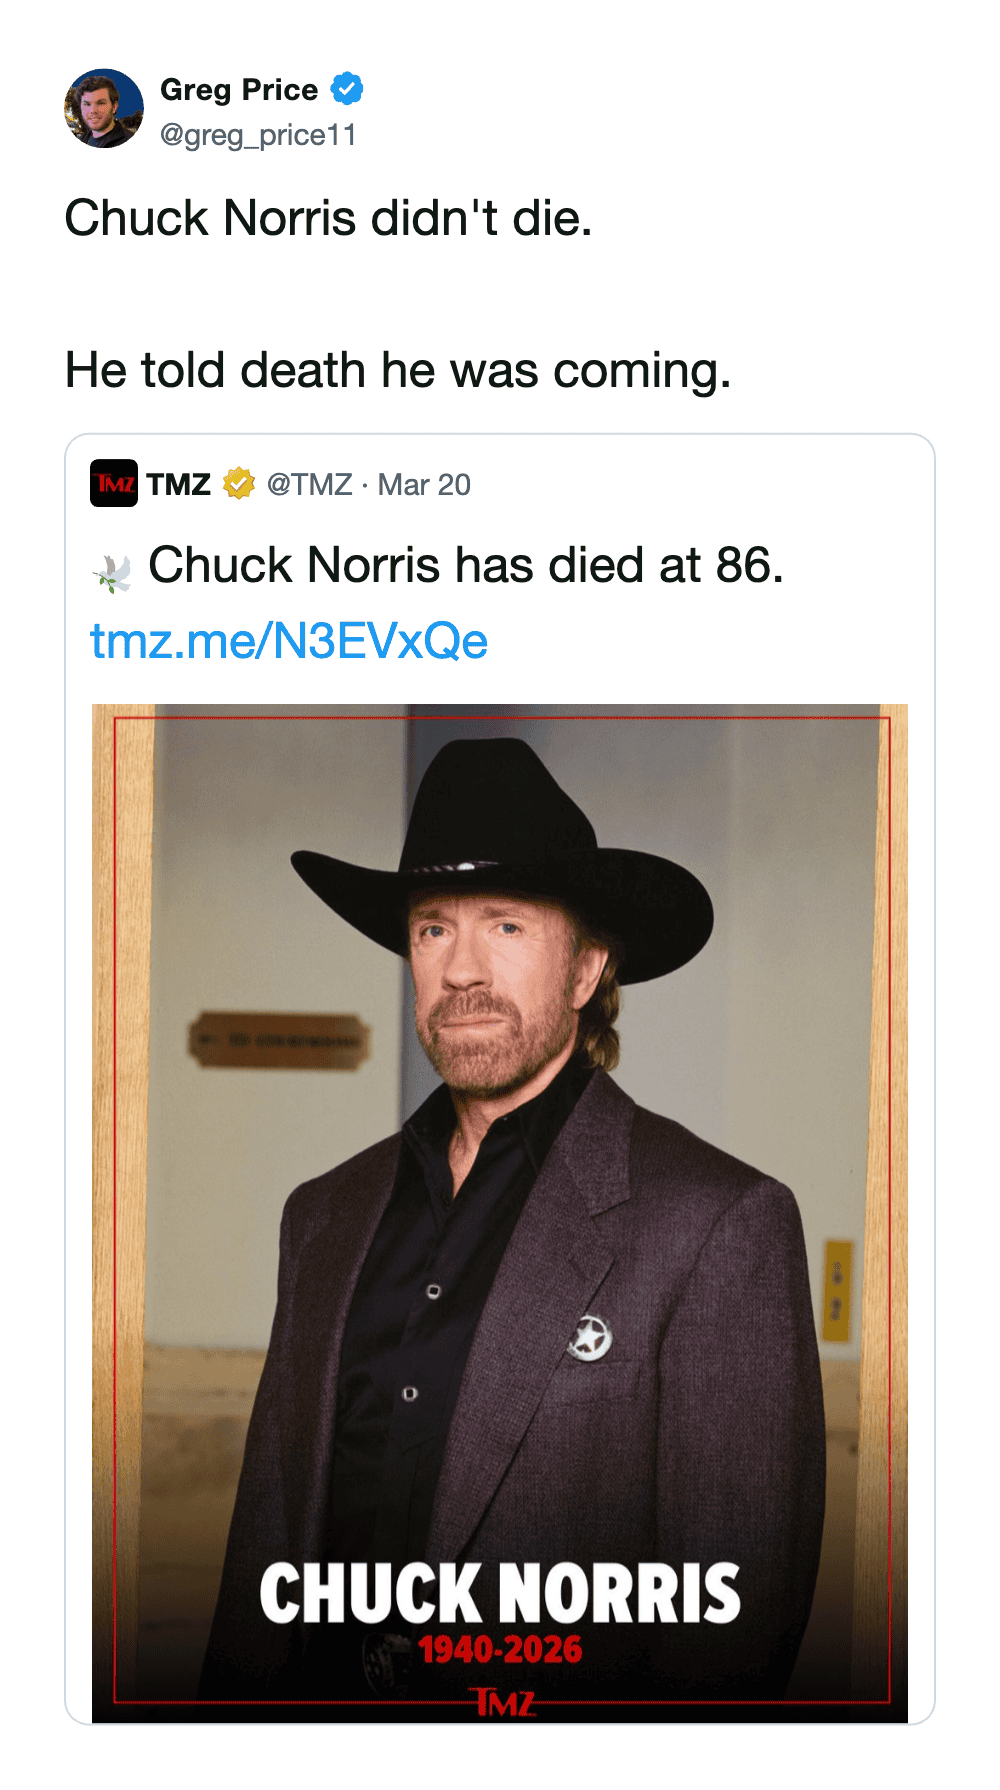Click the white CHUCK NORRIS caption
The image size is (1000, 1790).
500,1593
